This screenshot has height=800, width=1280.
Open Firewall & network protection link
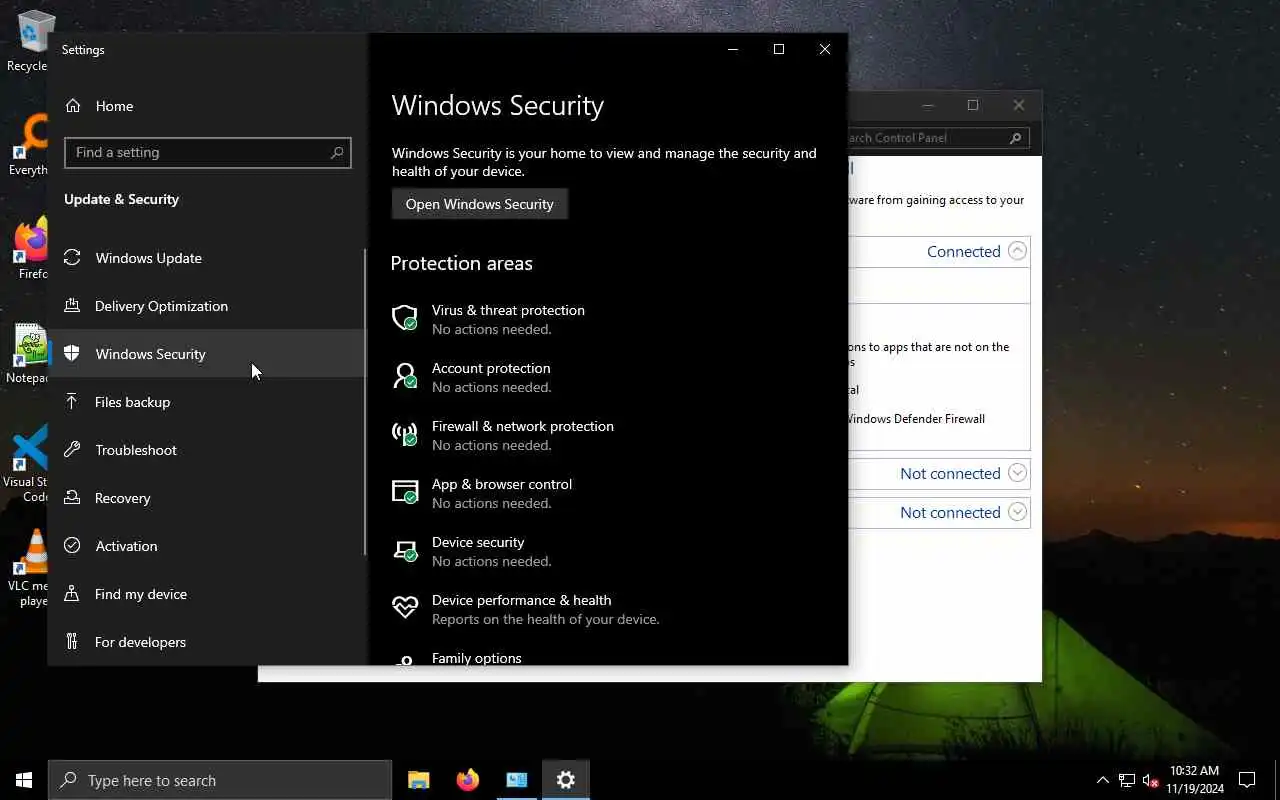pos(523,426)
